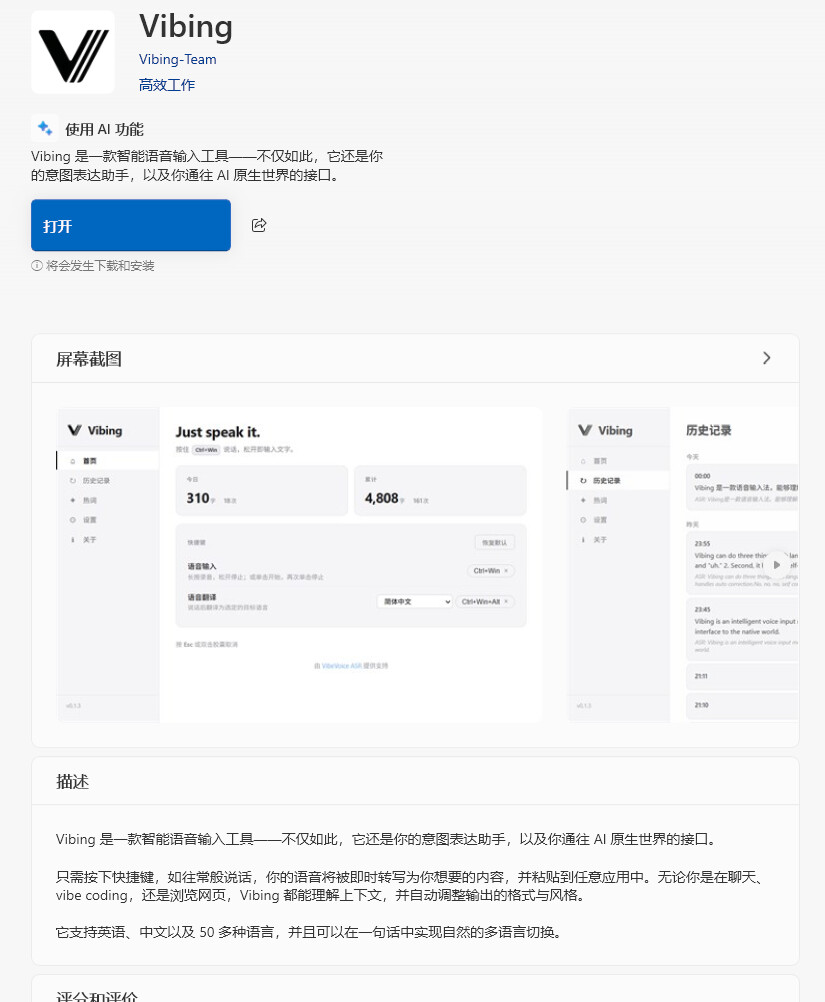825x1002 pixels.
Task: Open the 简体中文 language dropdown in first screenshot
Action: pyautogui.click(x=415, y=601)
